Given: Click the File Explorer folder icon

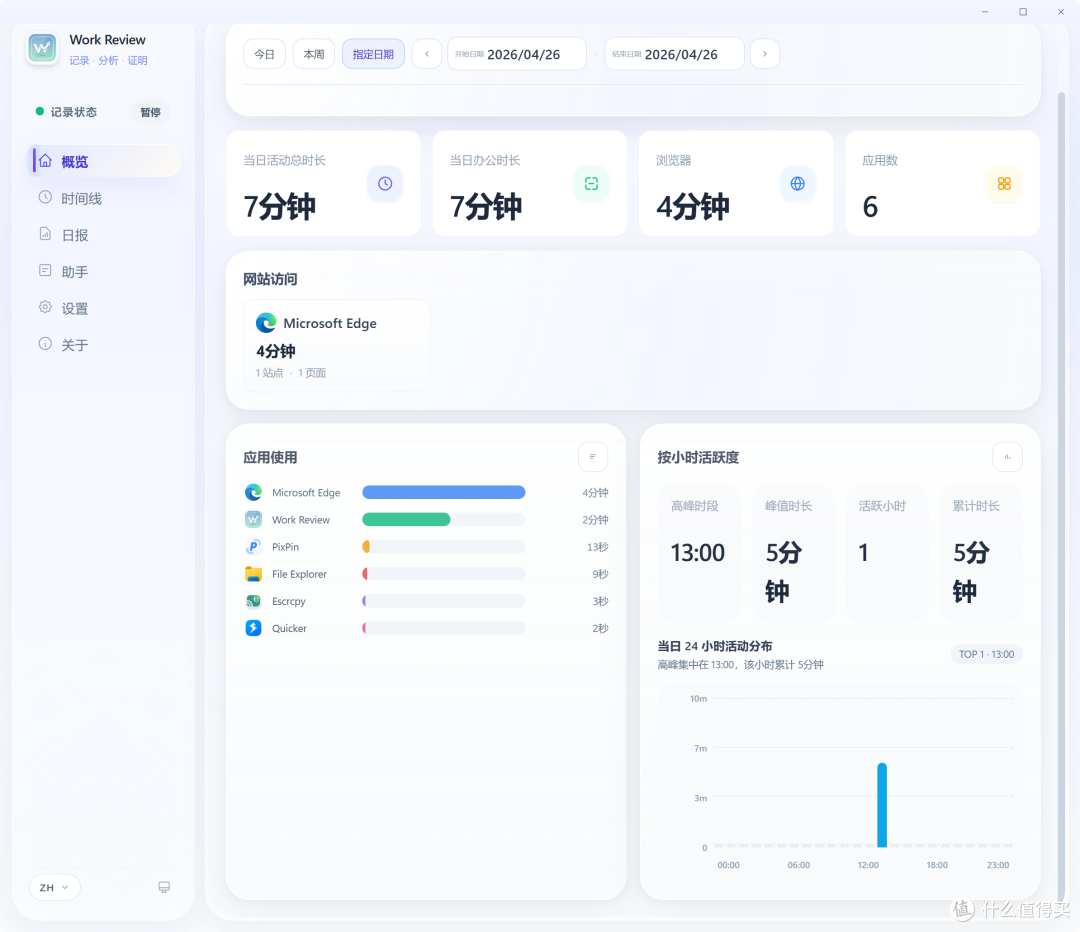Looking at the screenshot, I should (253, 574).
